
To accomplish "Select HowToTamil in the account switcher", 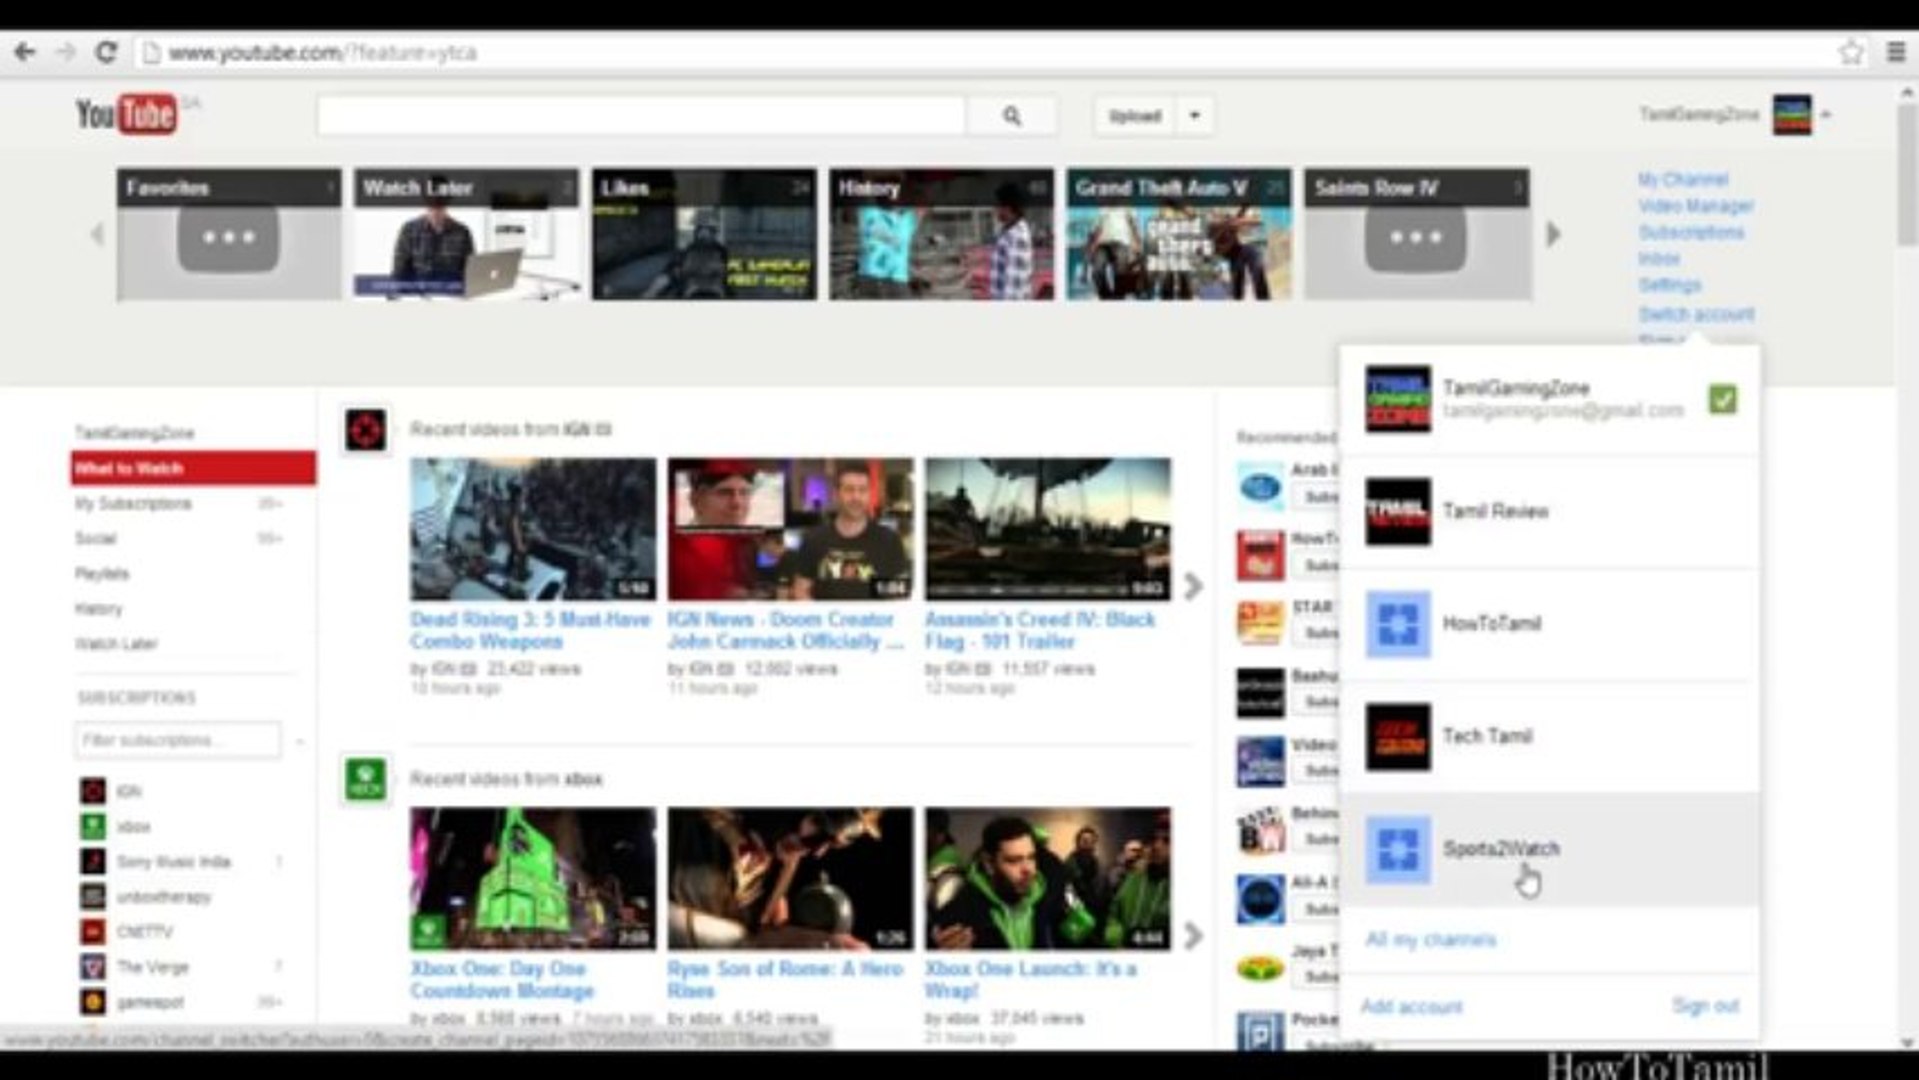I will (x=1494, y=623).
